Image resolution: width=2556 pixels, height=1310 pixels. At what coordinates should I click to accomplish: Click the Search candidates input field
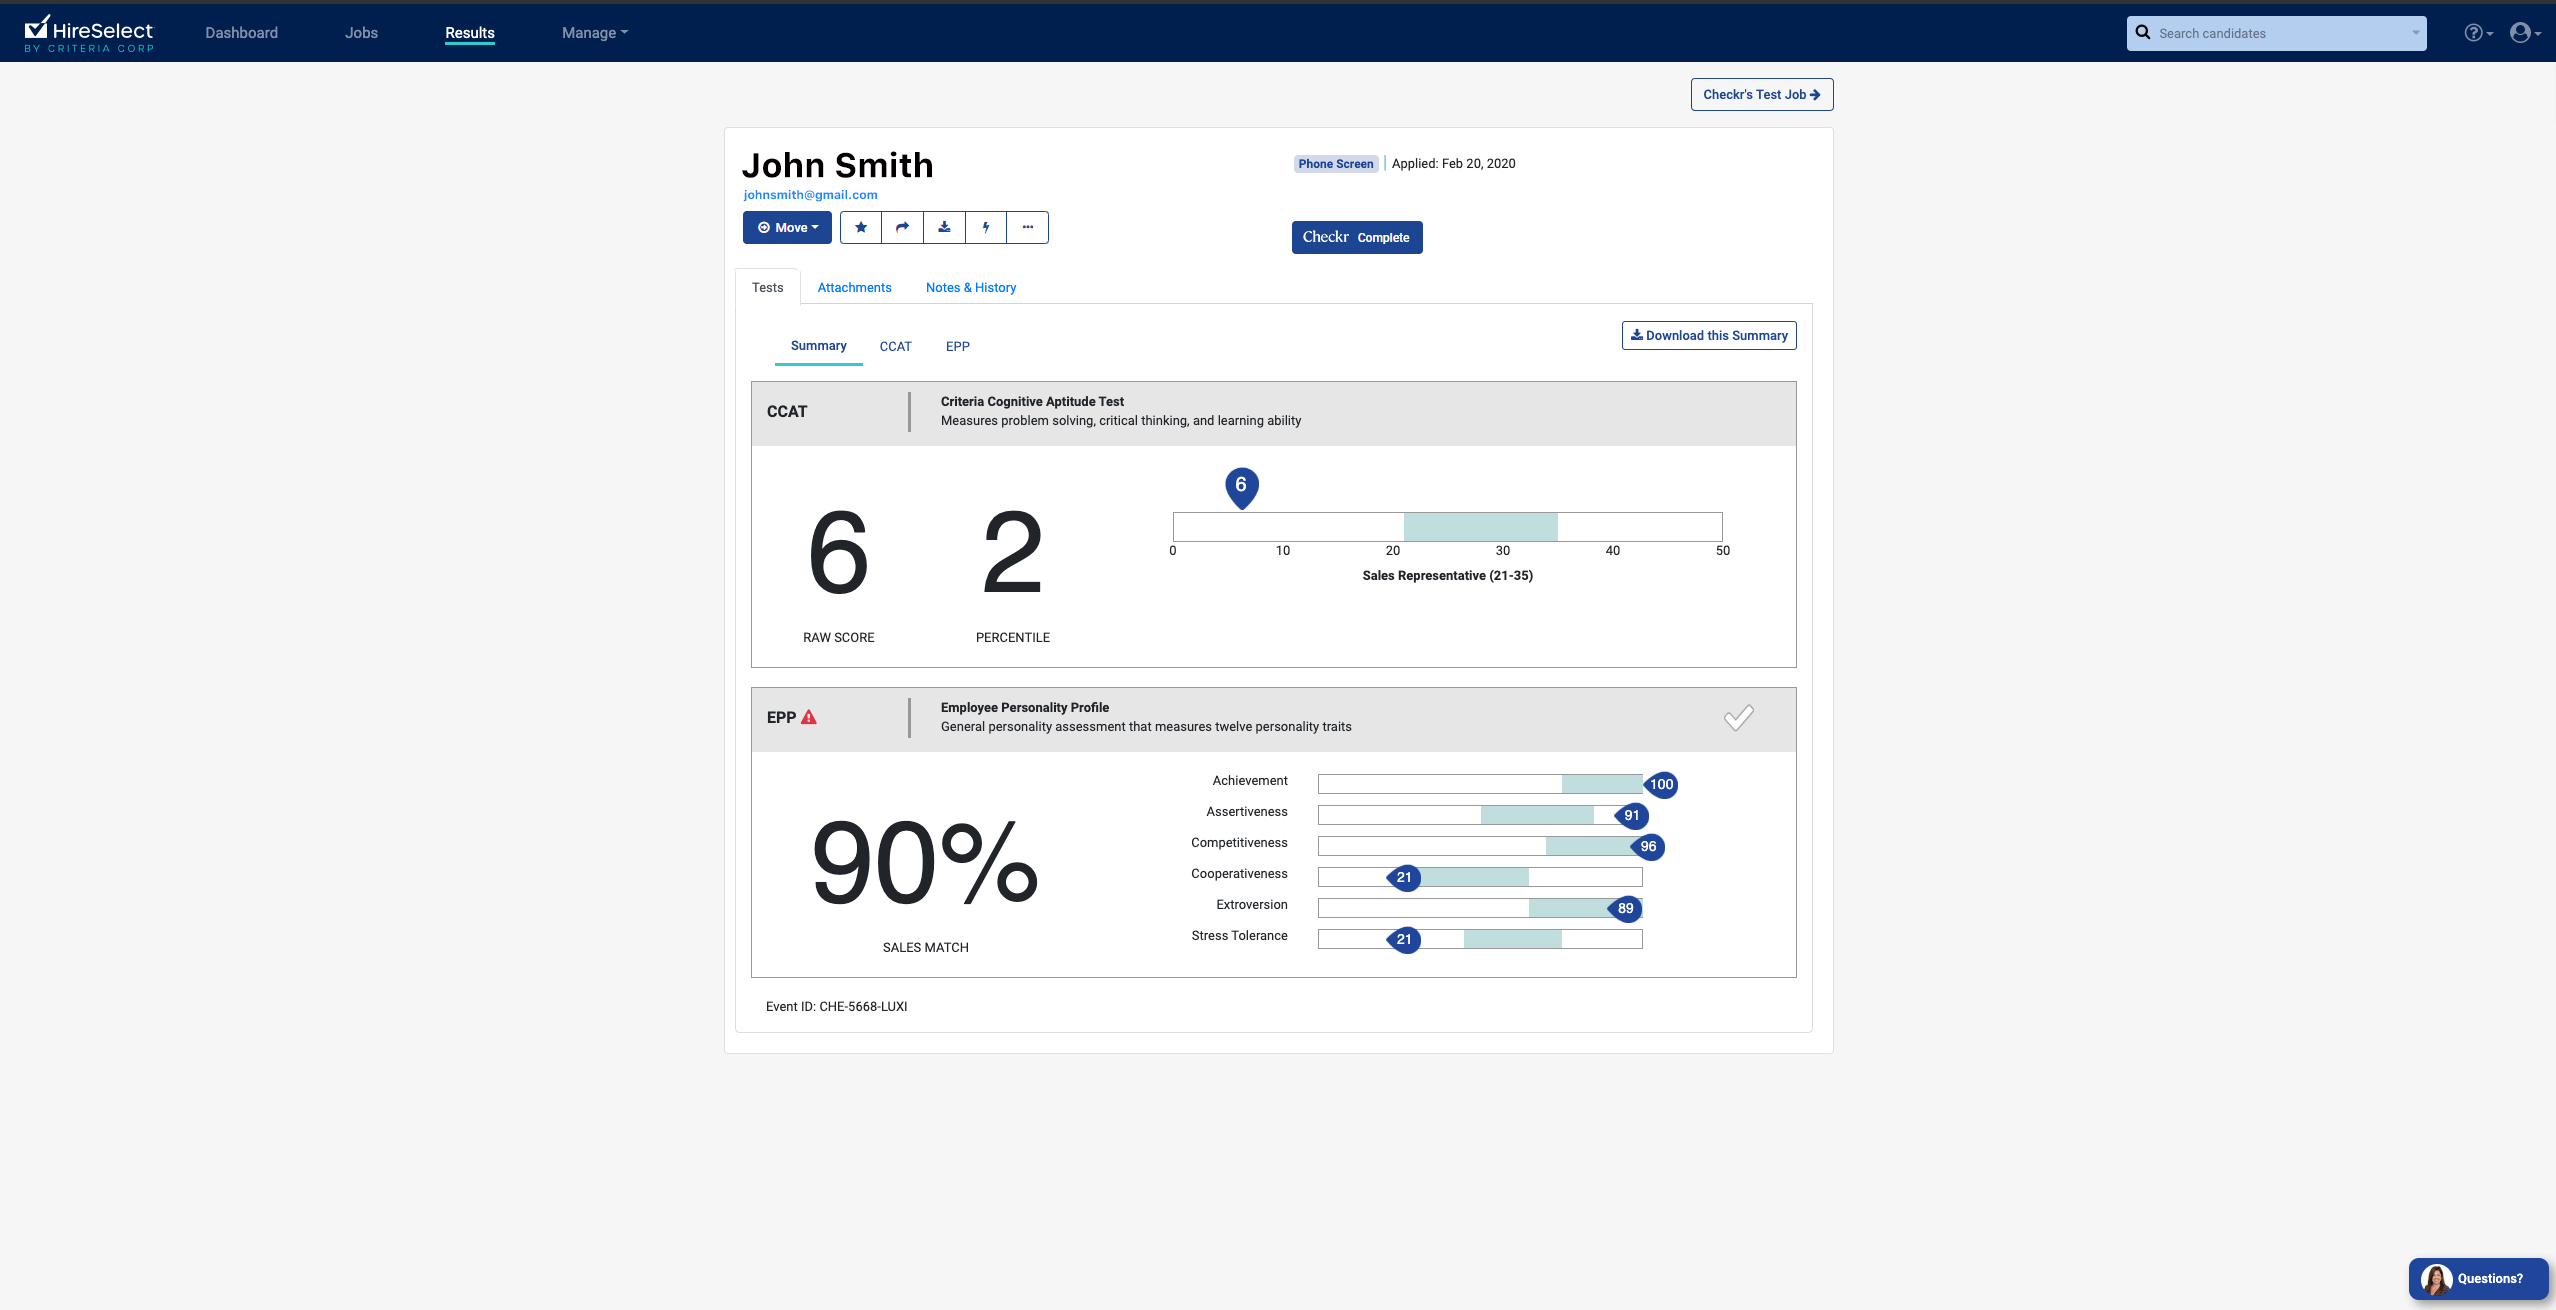click(2276, 33)
